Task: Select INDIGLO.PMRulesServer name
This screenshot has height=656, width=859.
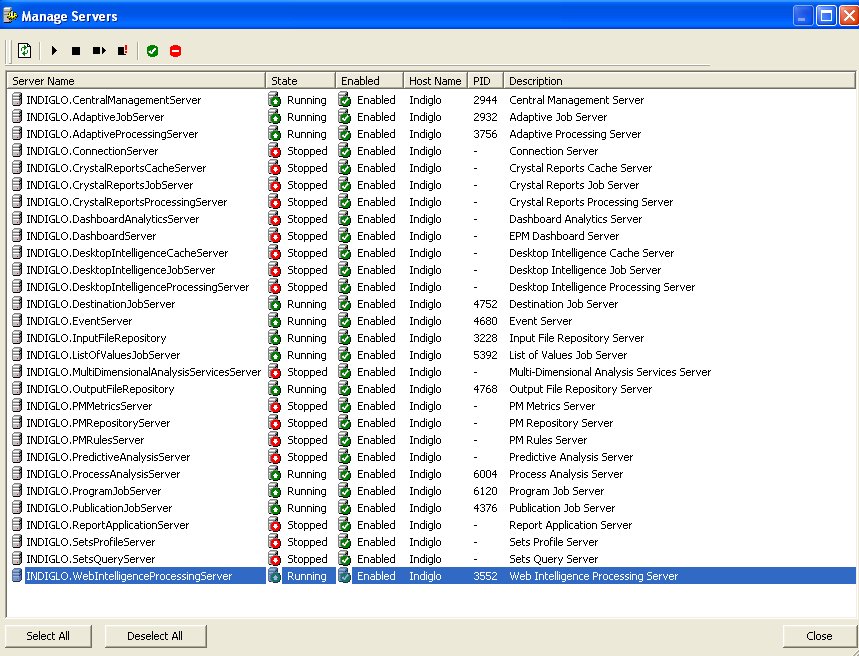Action: pyautogui.click(x=85, y=440)
